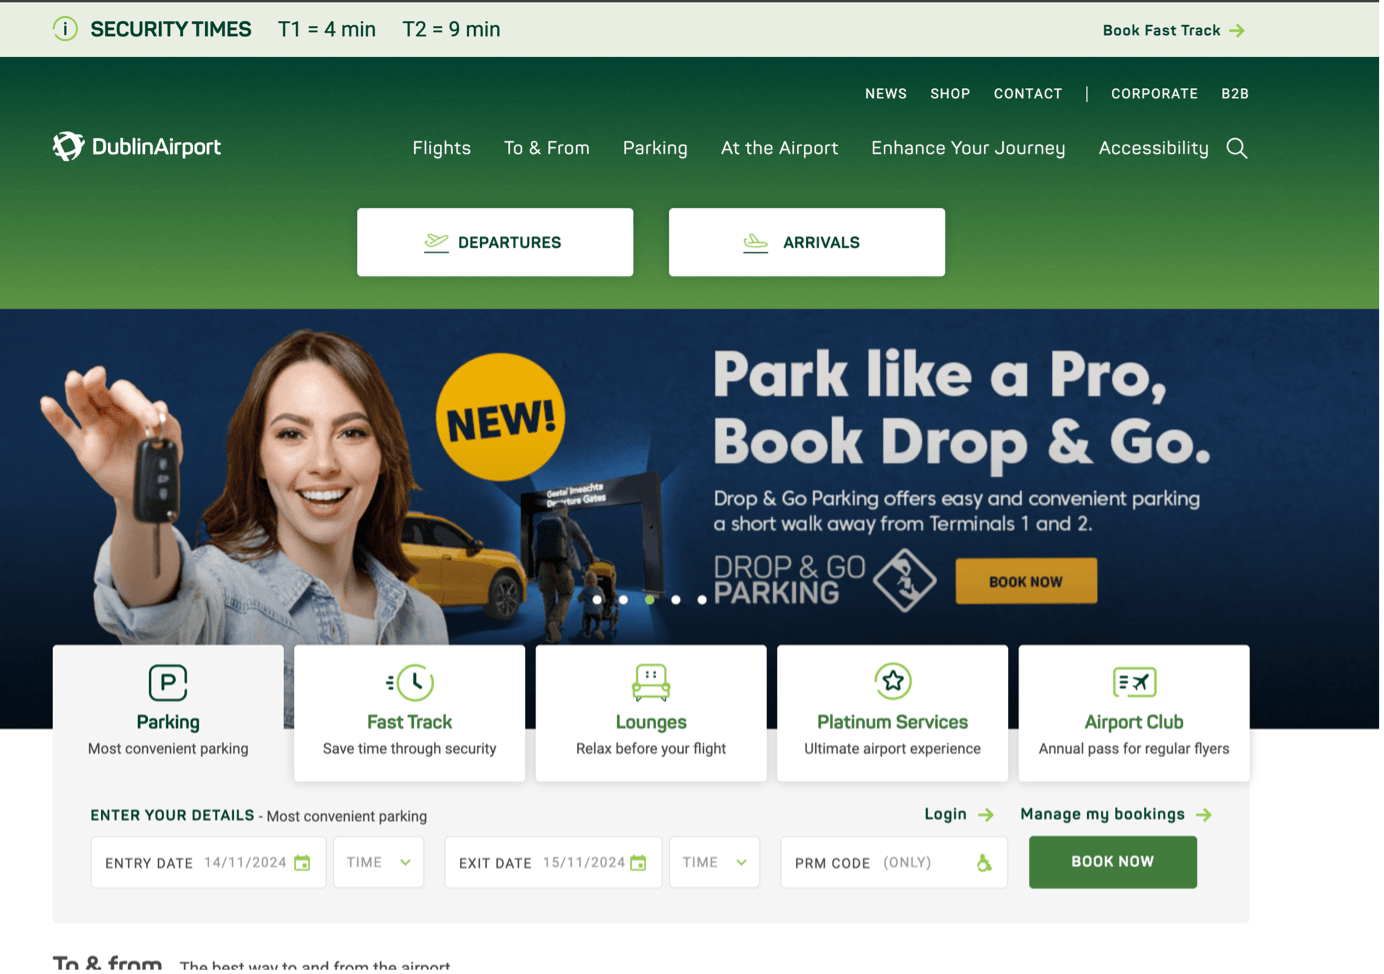Click the Fast Track clock icon

(x=411, y=685)
